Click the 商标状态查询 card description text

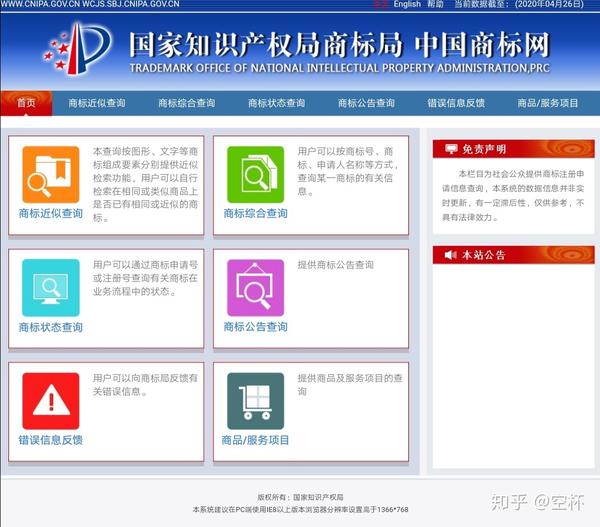[145, 278]
